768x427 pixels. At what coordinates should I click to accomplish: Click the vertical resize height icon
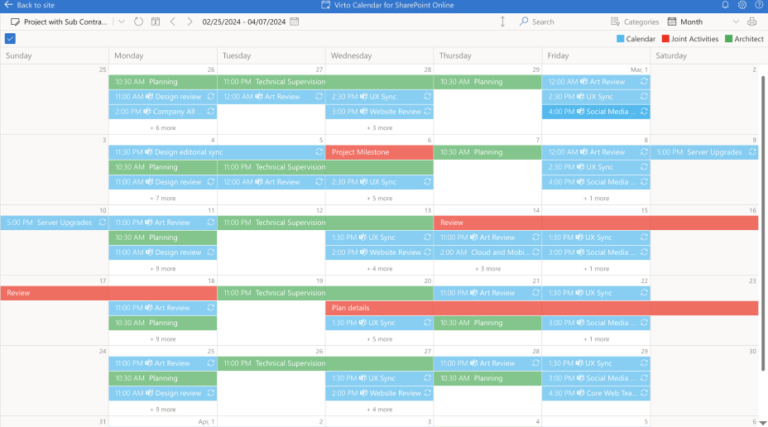[x=502, y=21]
